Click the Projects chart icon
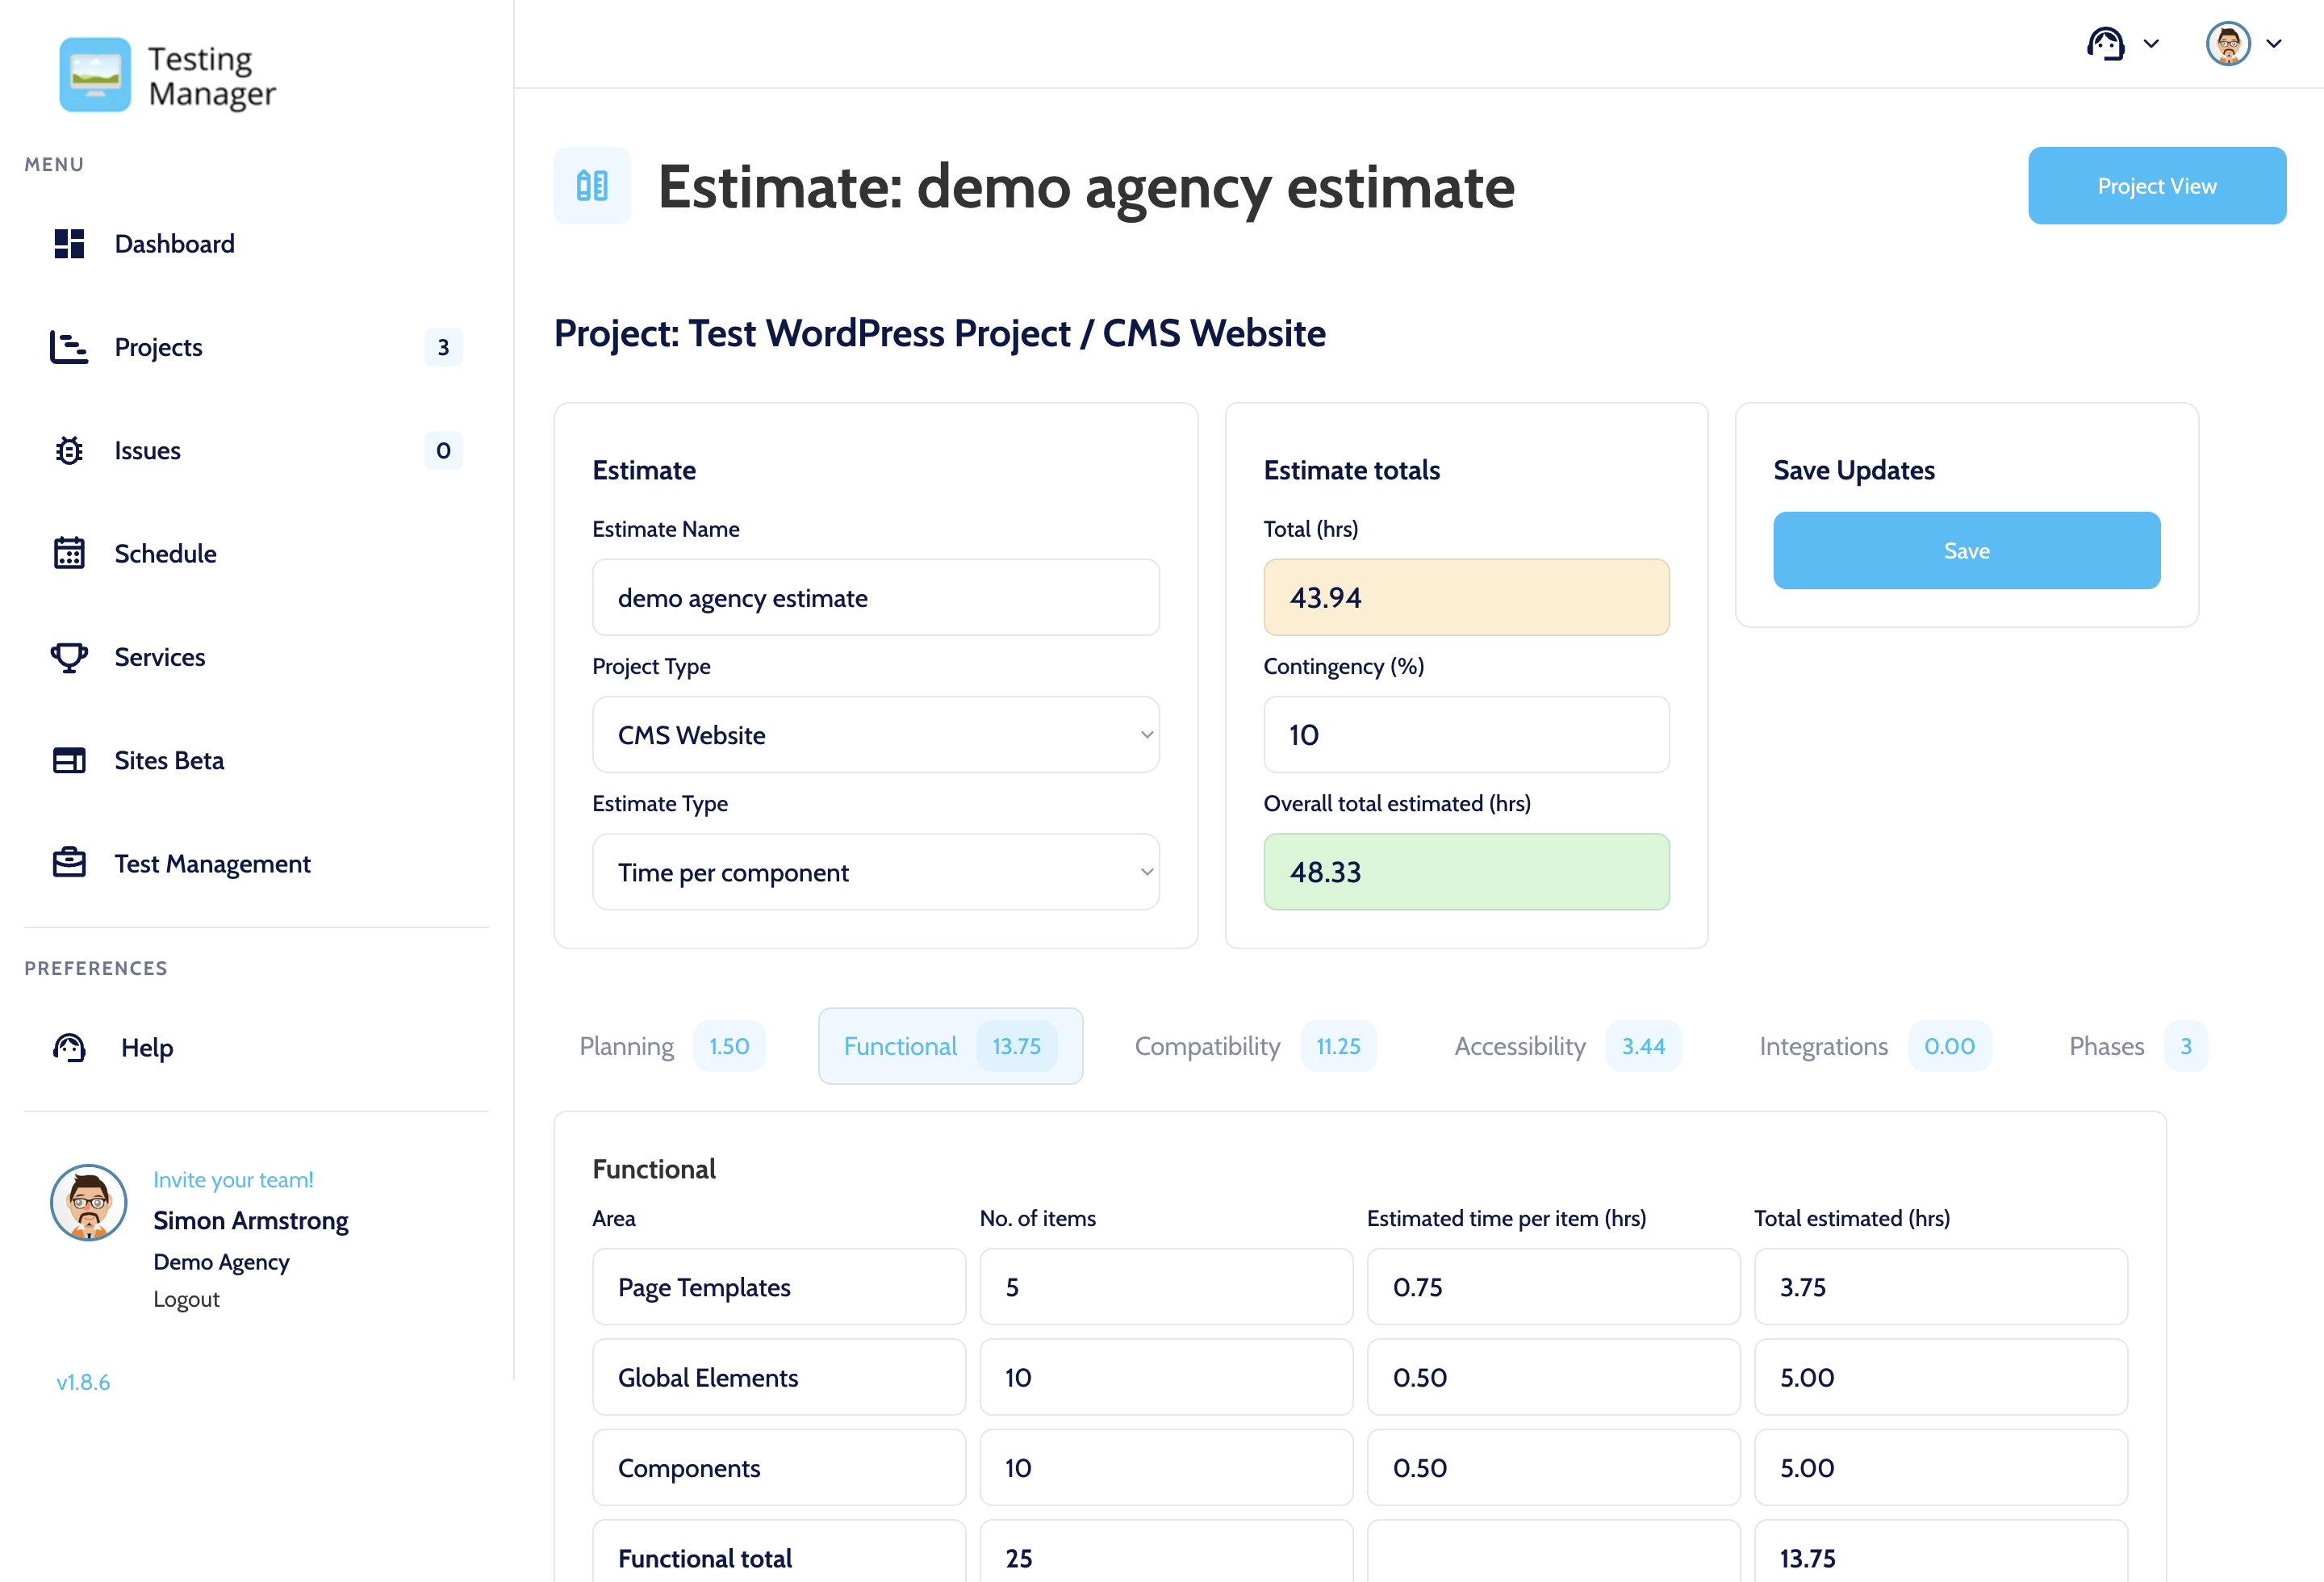 click(69, 347)
